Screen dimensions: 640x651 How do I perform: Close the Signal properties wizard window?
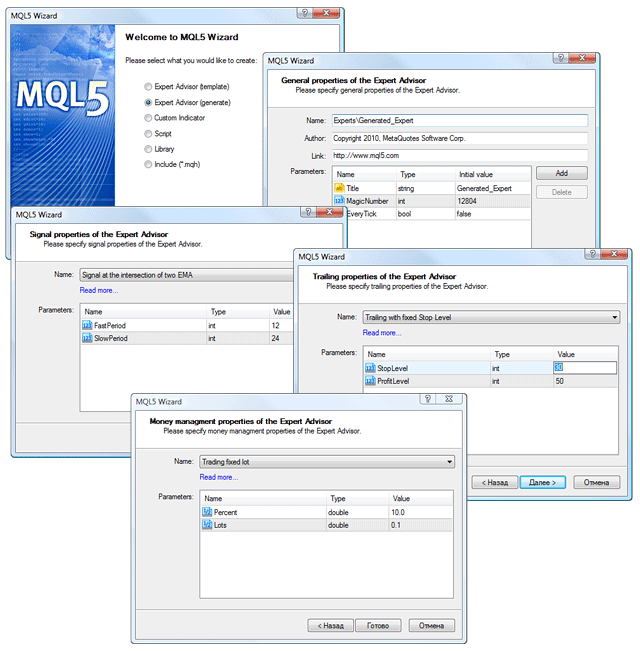(329, 212)
